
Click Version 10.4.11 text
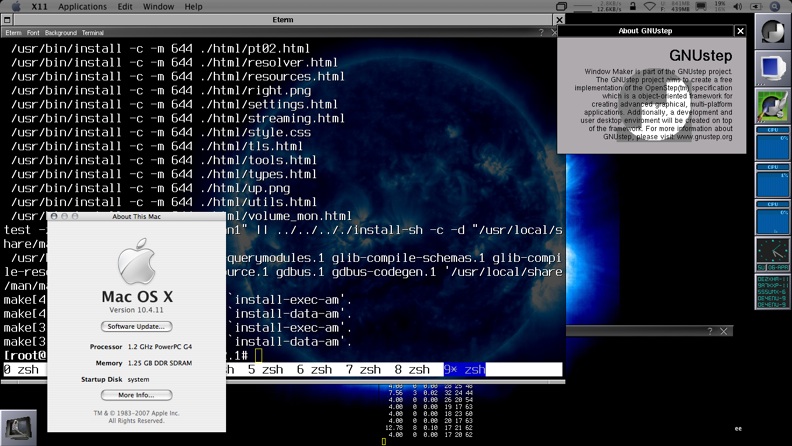pyautogui.click(x=136, y=310)
